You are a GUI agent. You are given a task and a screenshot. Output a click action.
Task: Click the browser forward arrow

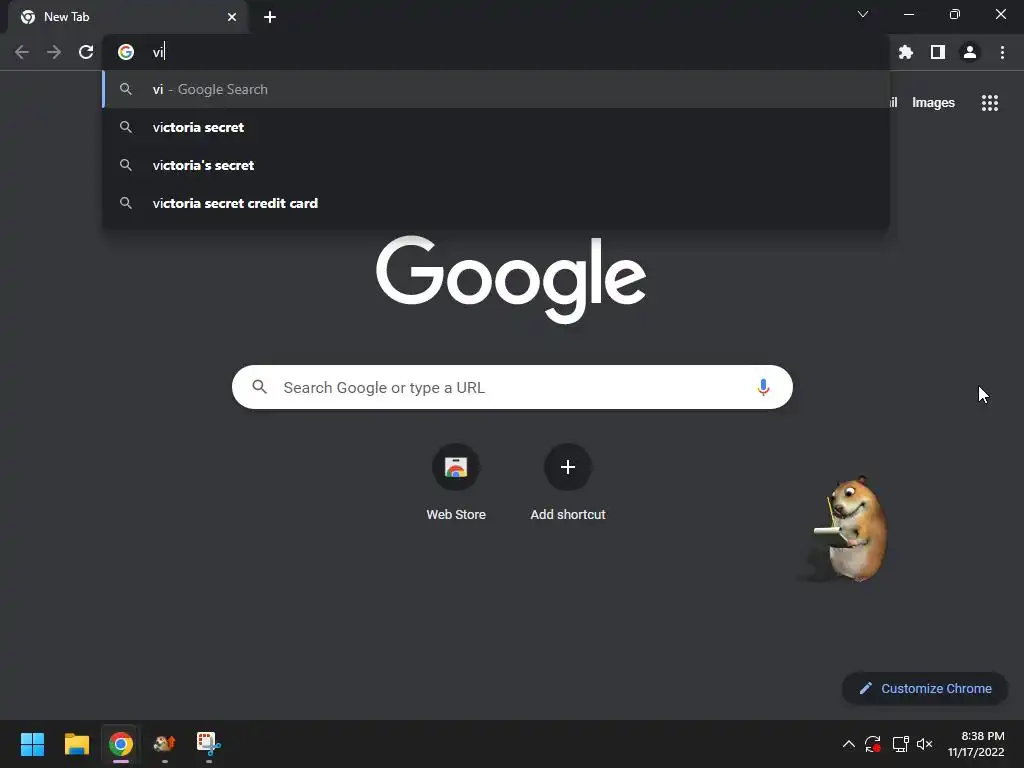click(54, 52)
